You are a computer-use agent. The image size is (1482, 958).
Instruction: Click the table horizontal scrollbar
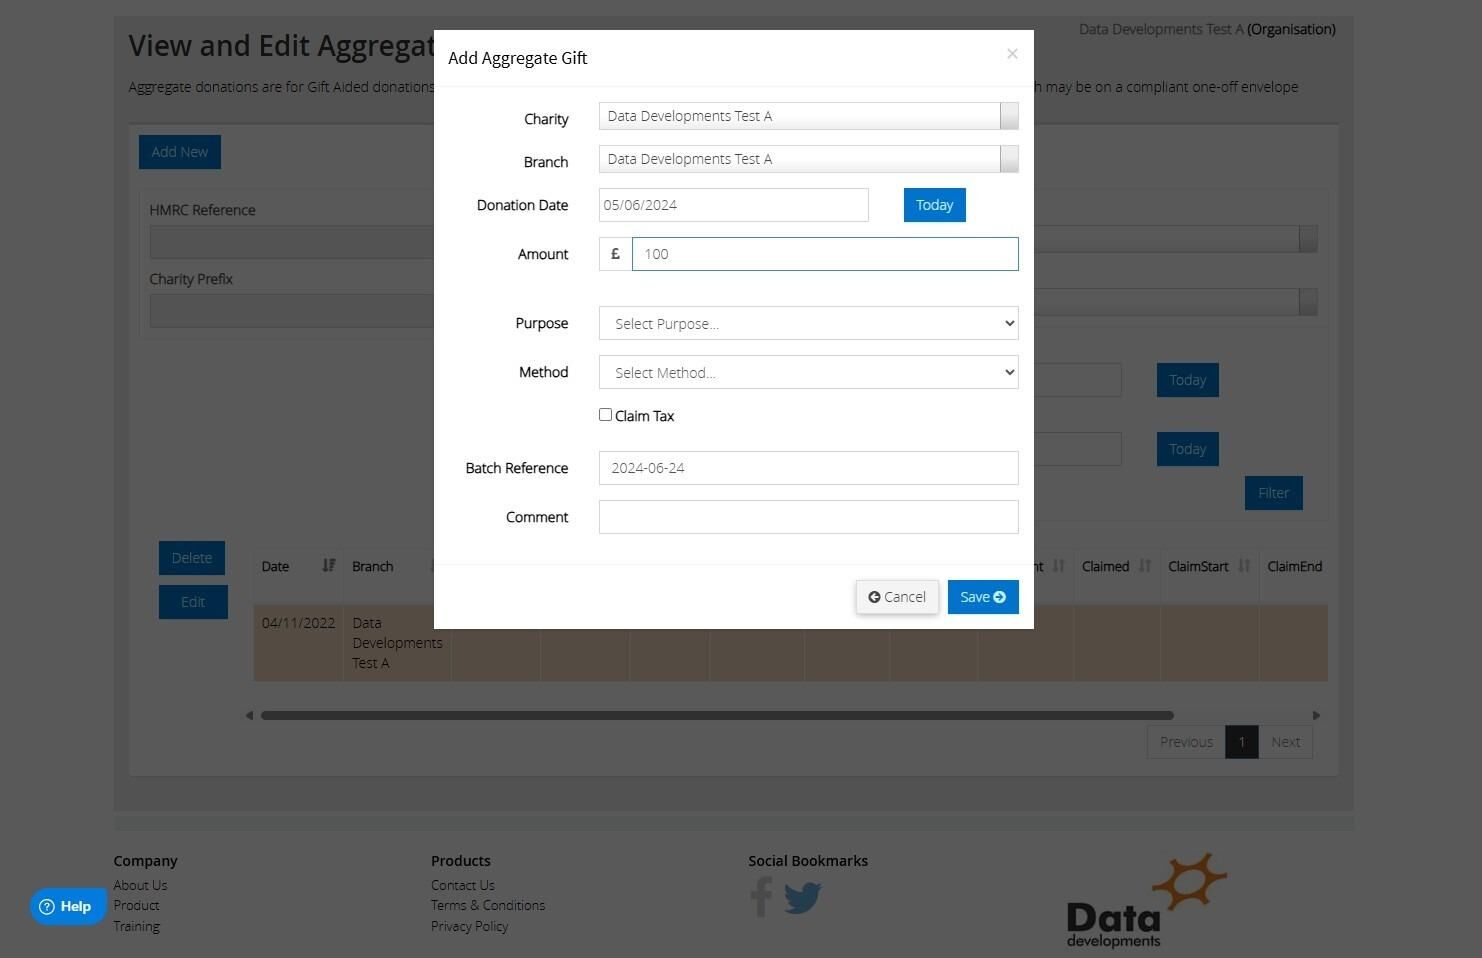tap(717, 715)
